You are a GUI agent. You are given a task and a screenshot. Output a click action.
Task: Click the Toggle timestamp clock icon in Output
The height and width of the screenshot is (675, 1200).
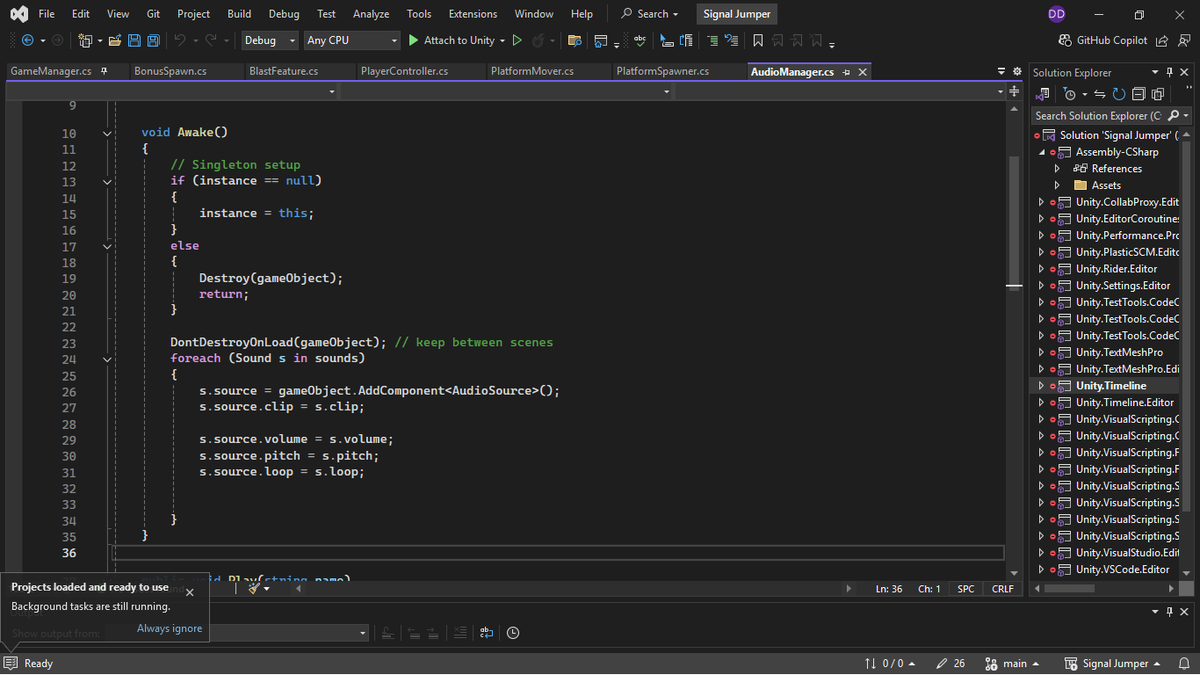click(x=513, y=632)
